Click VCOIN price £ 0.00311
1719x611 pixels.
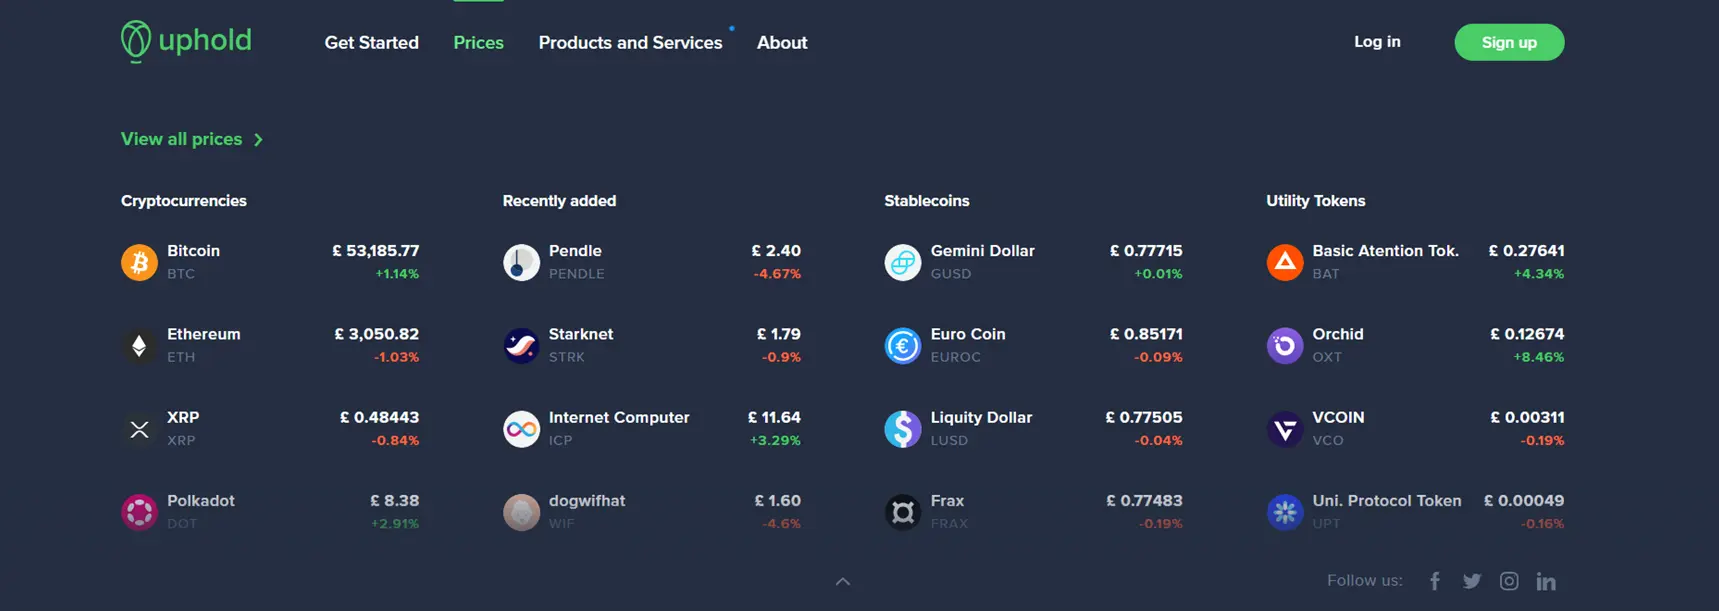click(1528, 417)
